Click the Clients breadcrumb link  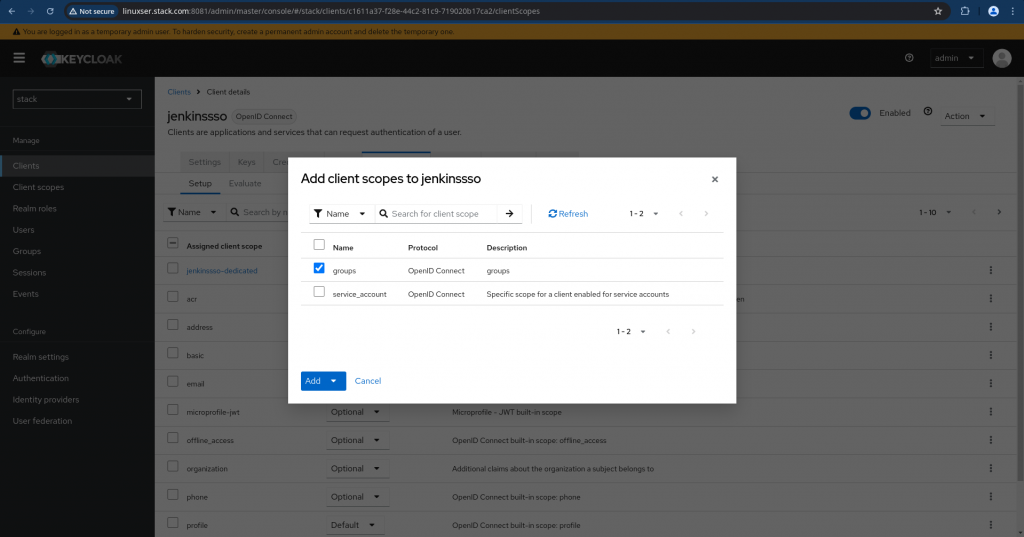pyautogui.click(x=179, y=92)
